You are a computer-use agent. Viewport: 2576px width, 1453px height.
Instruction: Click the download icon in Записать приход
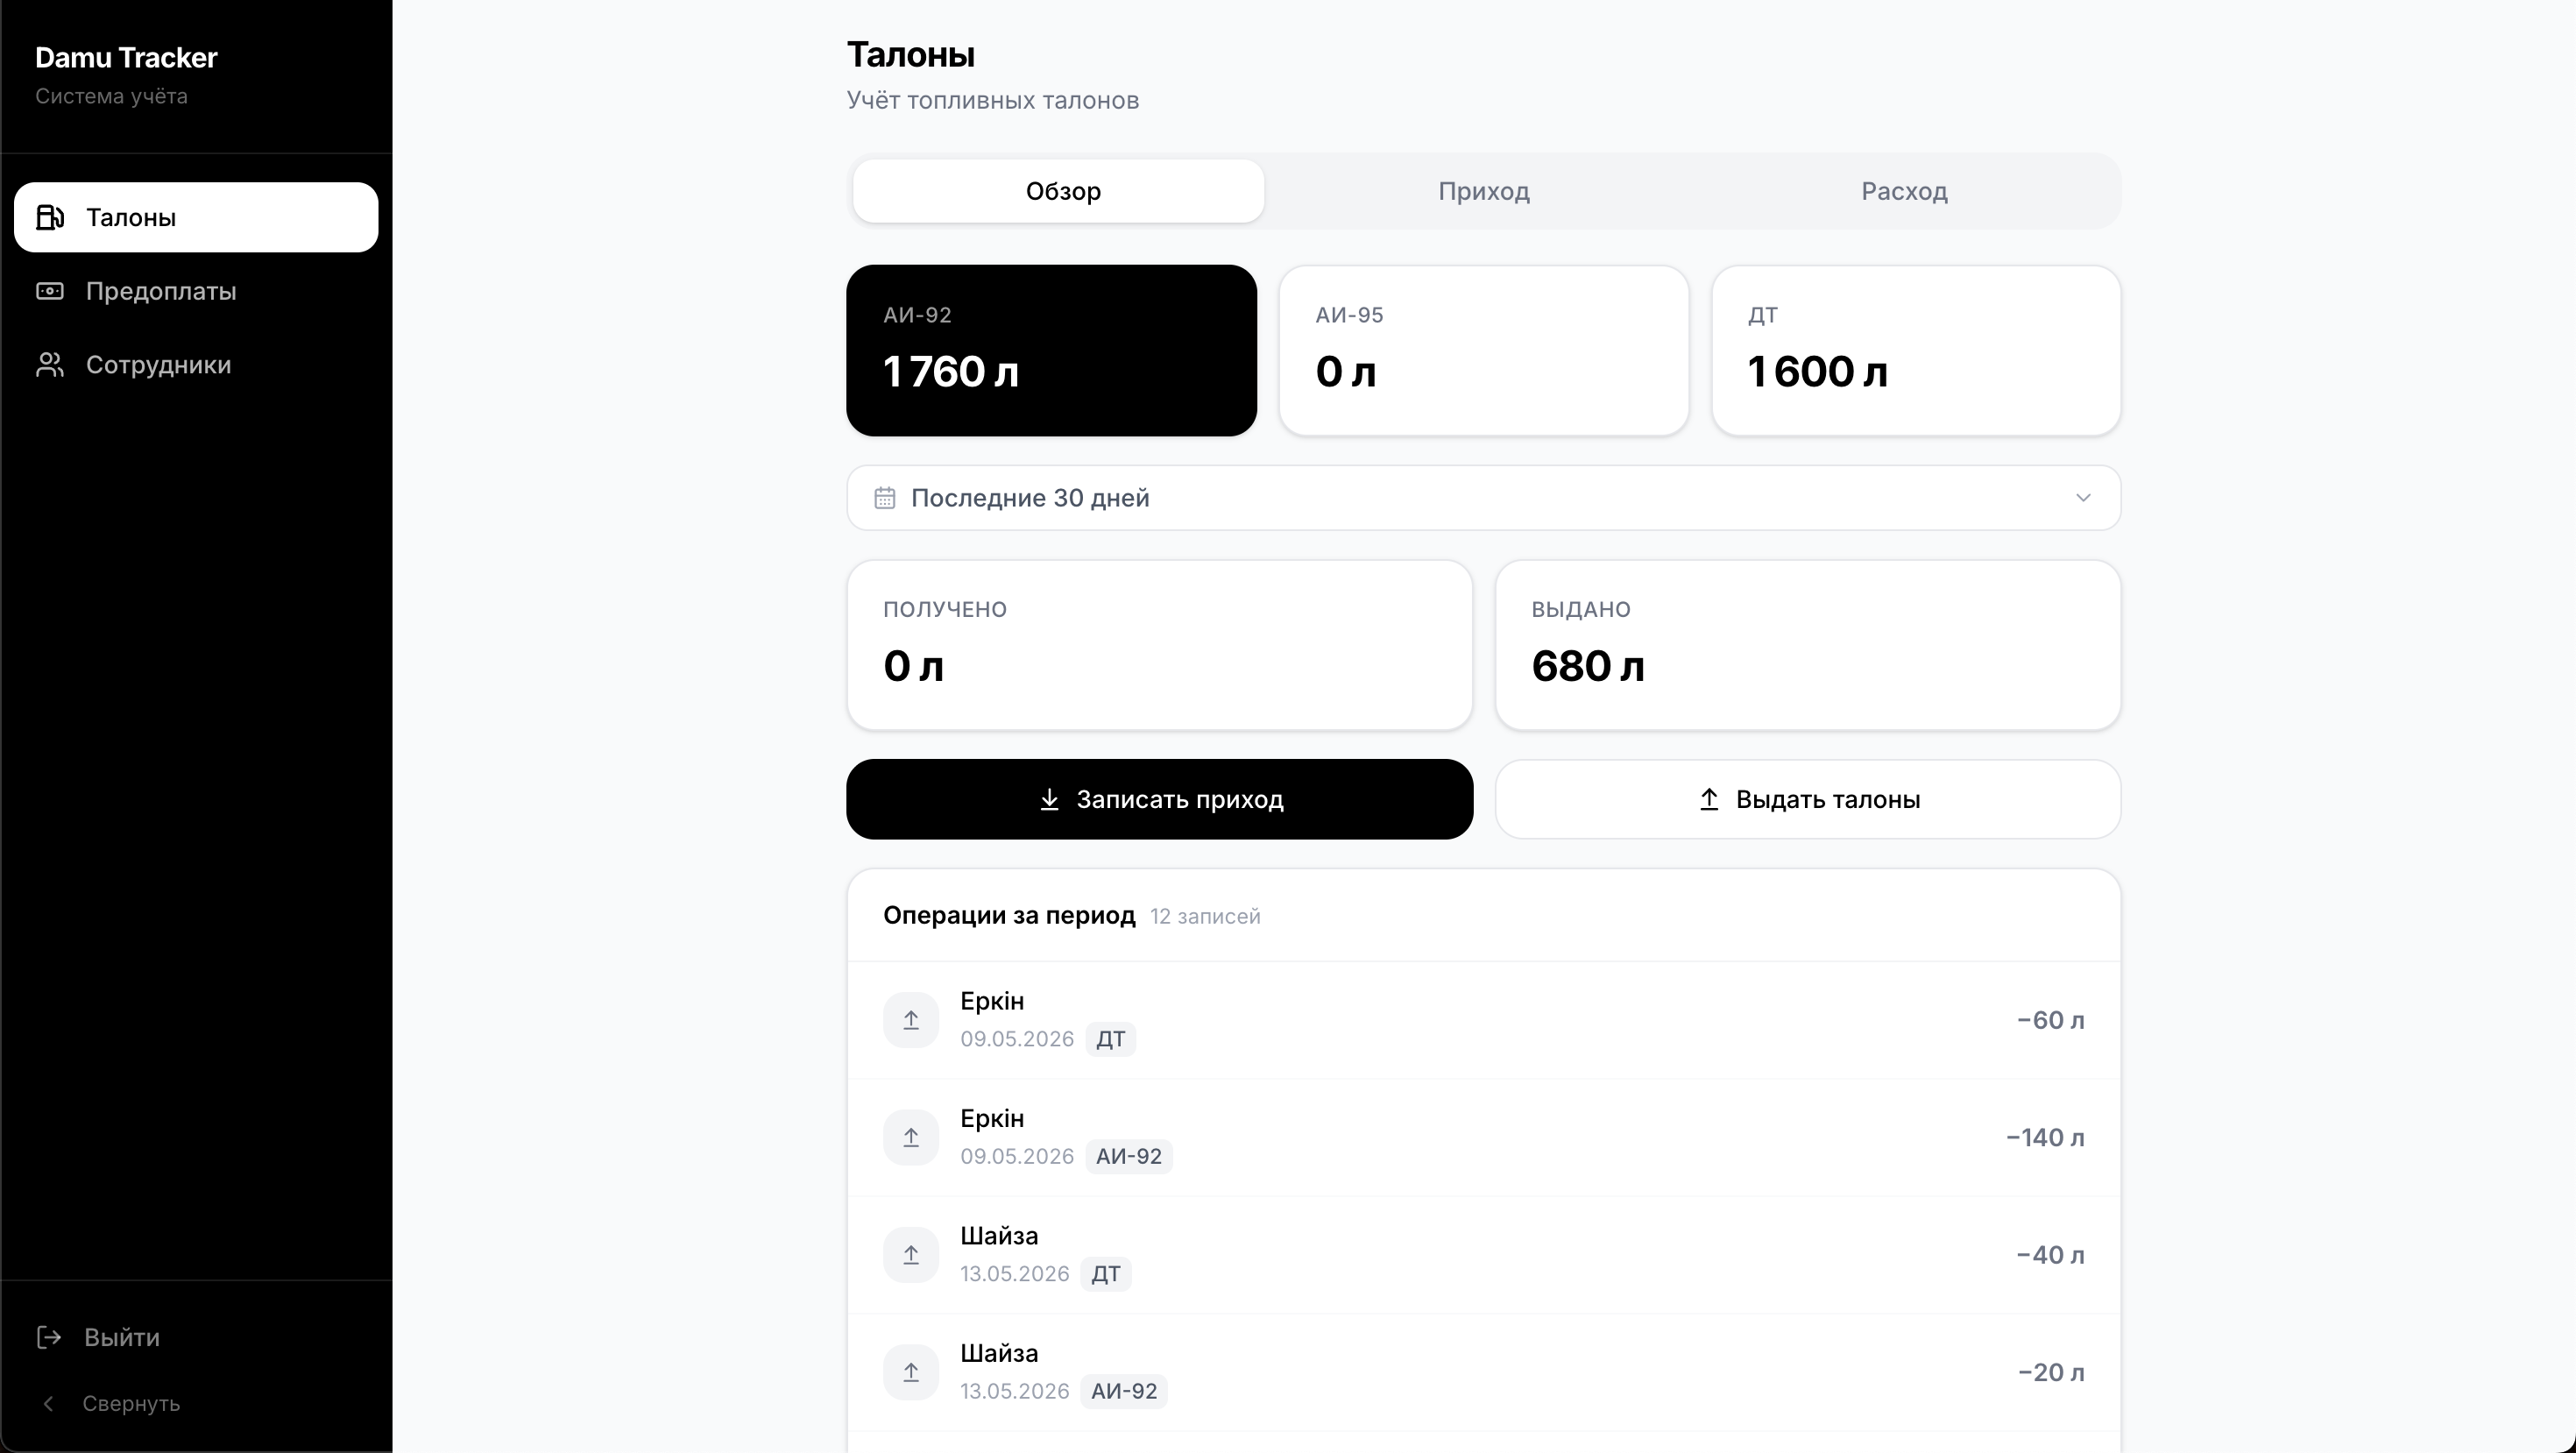[1049, 799]
